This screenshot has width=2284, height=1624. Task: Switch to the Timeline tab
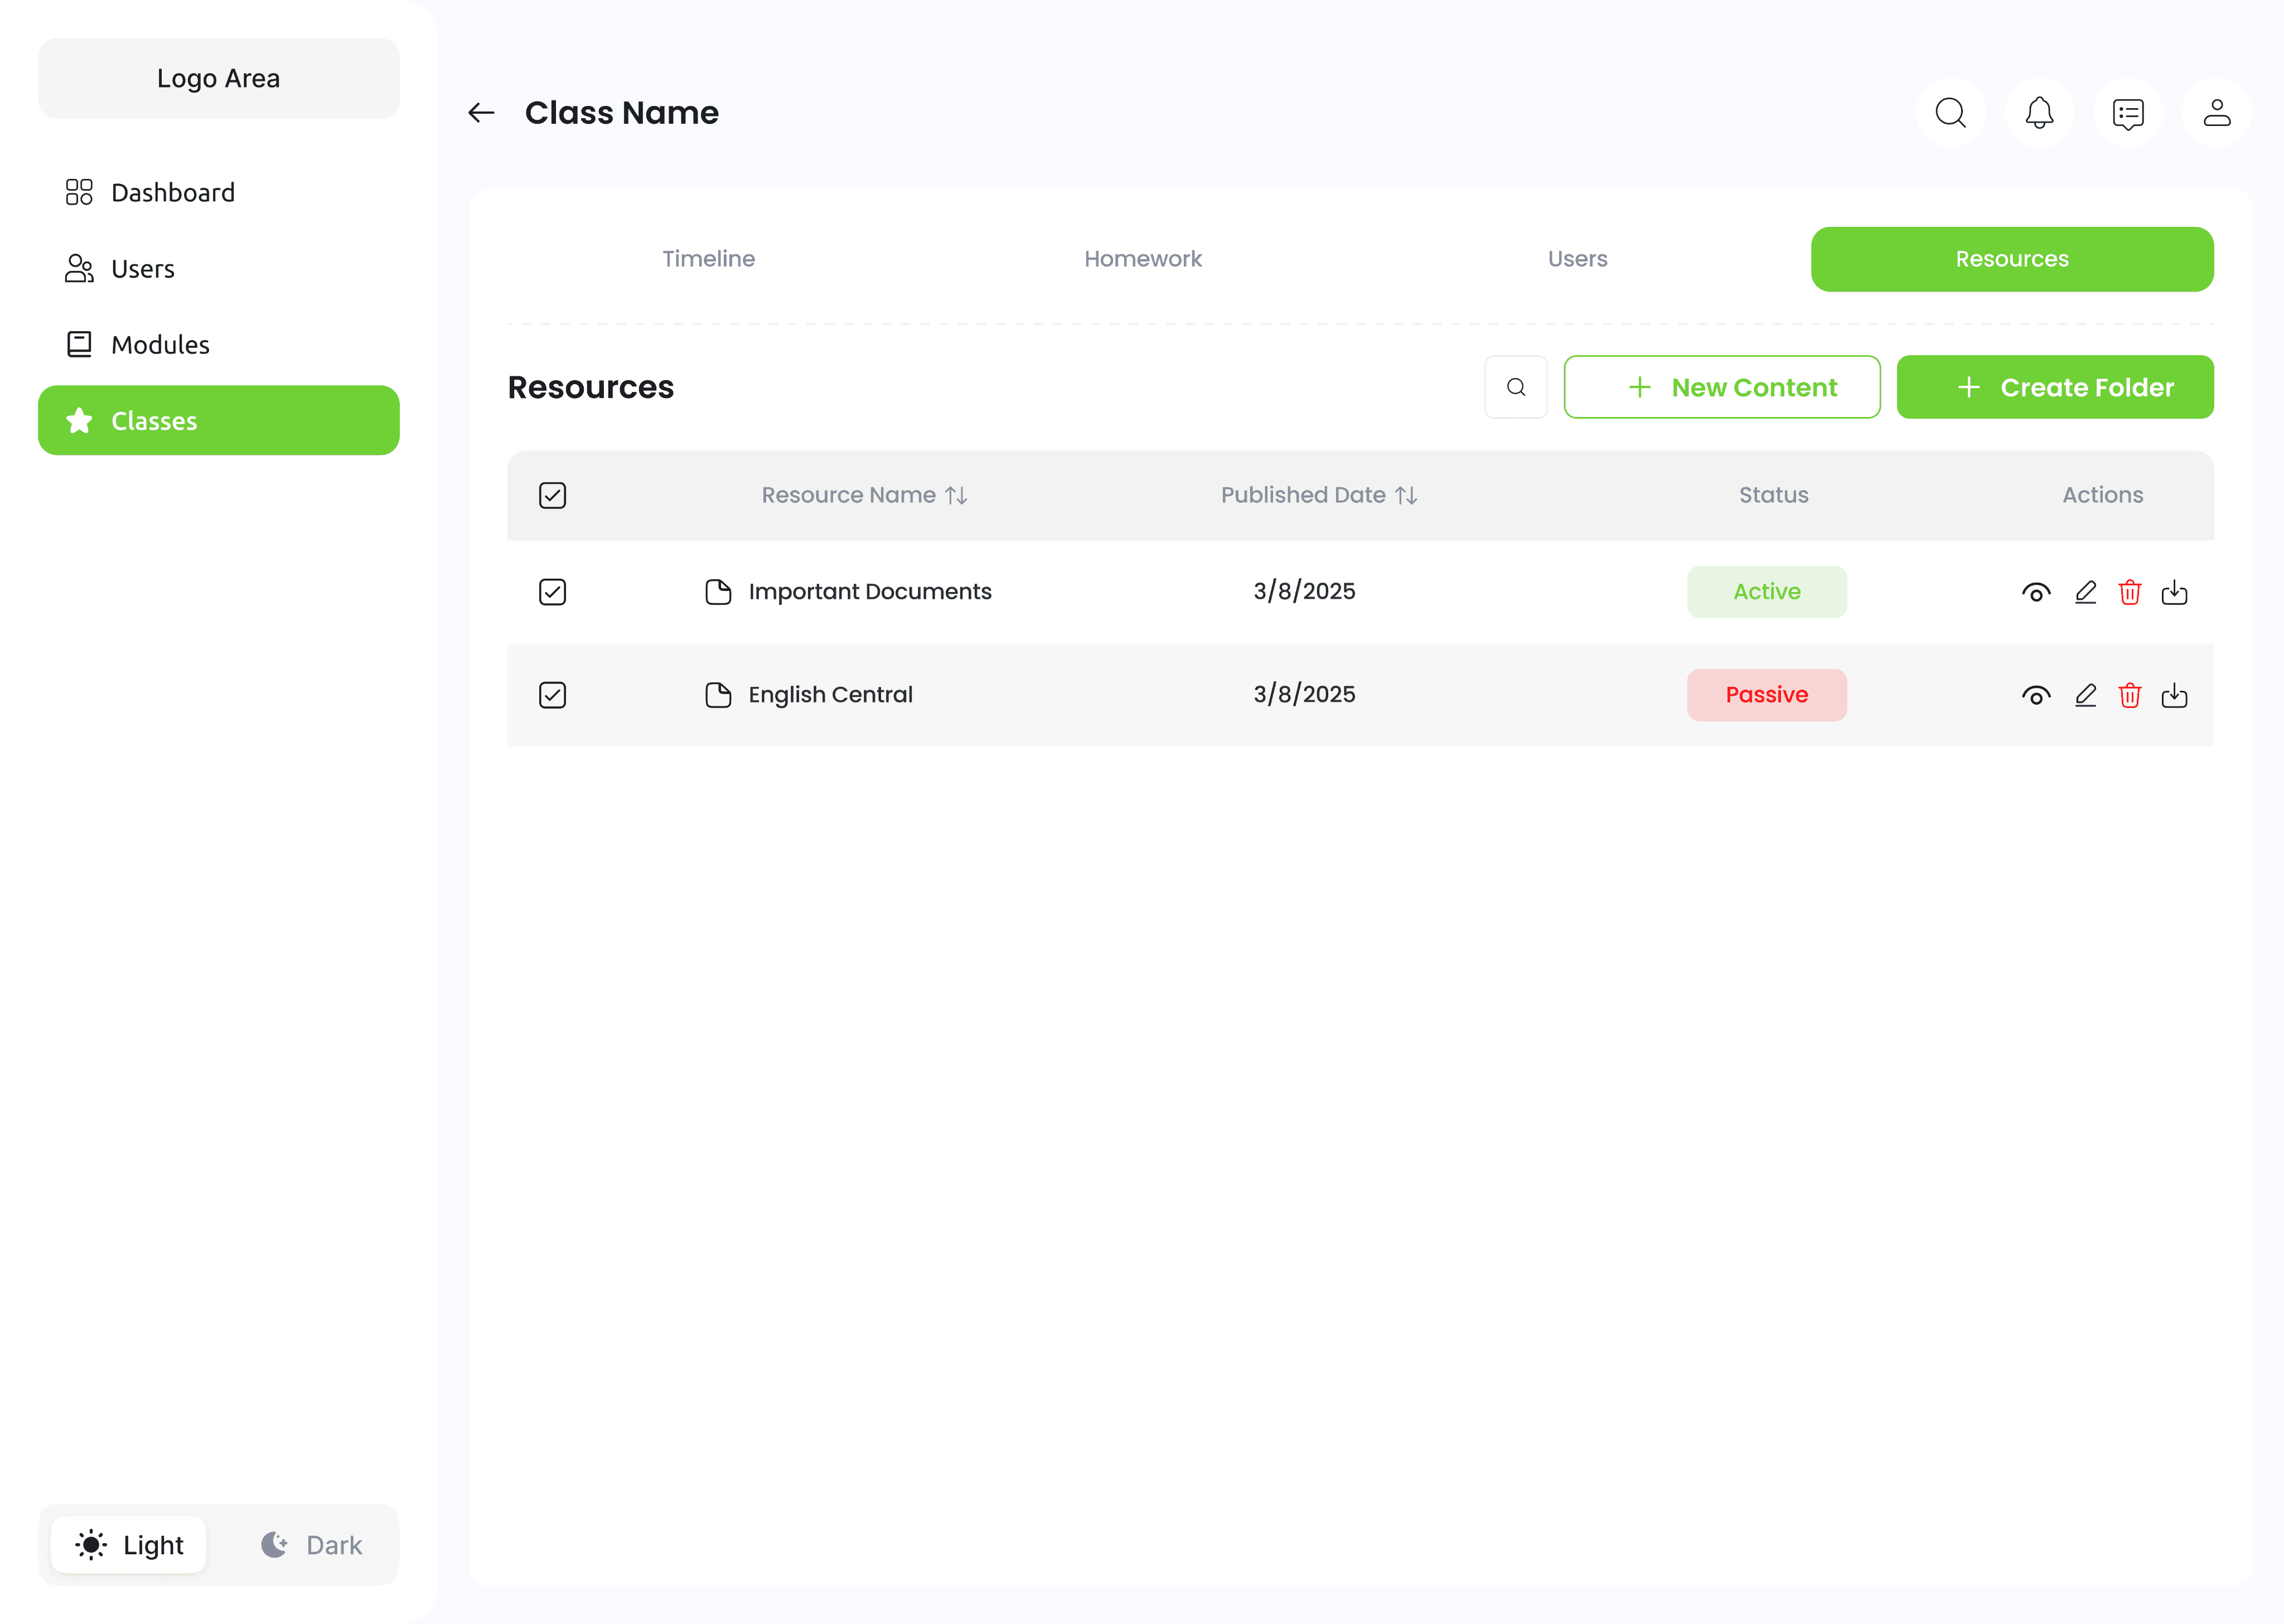(x=708, y=259)
